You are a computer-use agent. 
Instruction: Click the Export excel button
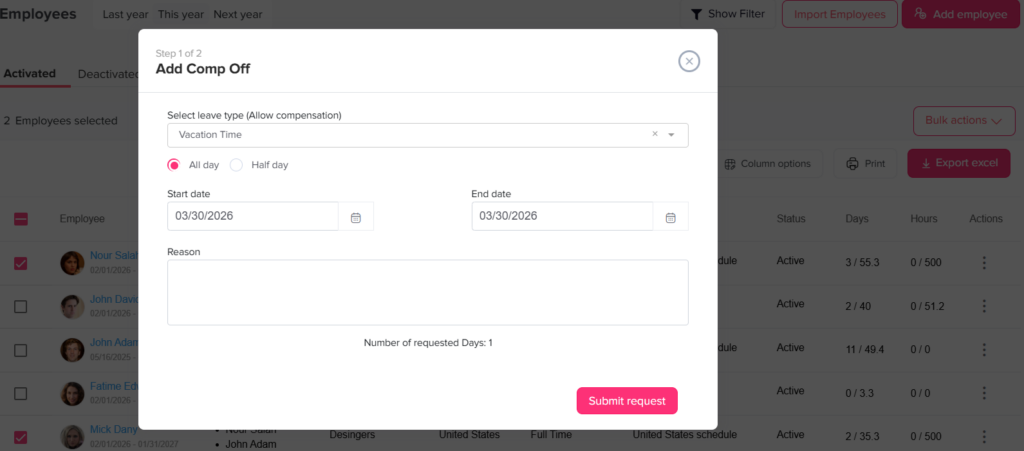958,164
